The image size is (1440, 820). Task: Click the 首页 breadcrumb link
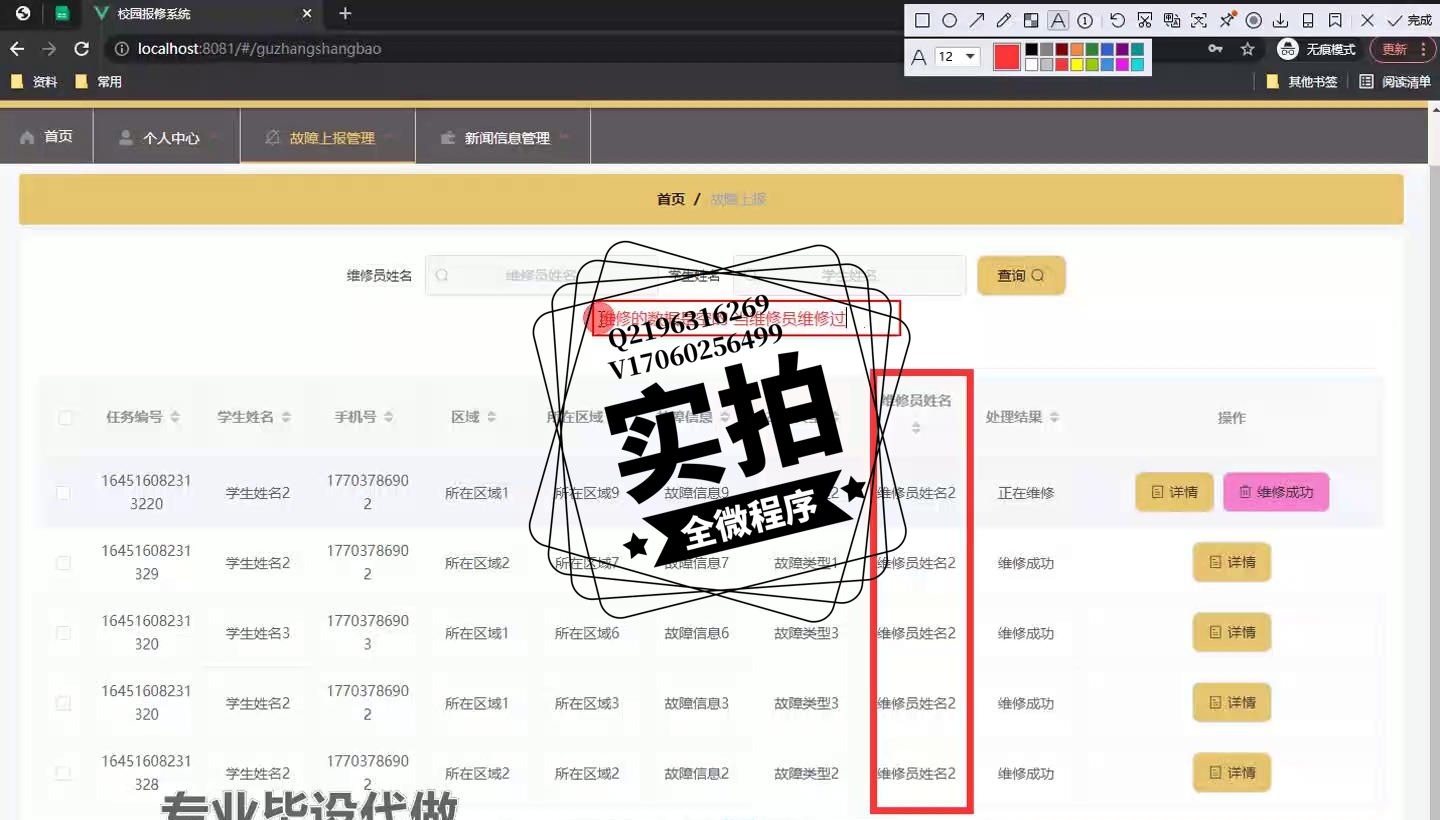671,199
